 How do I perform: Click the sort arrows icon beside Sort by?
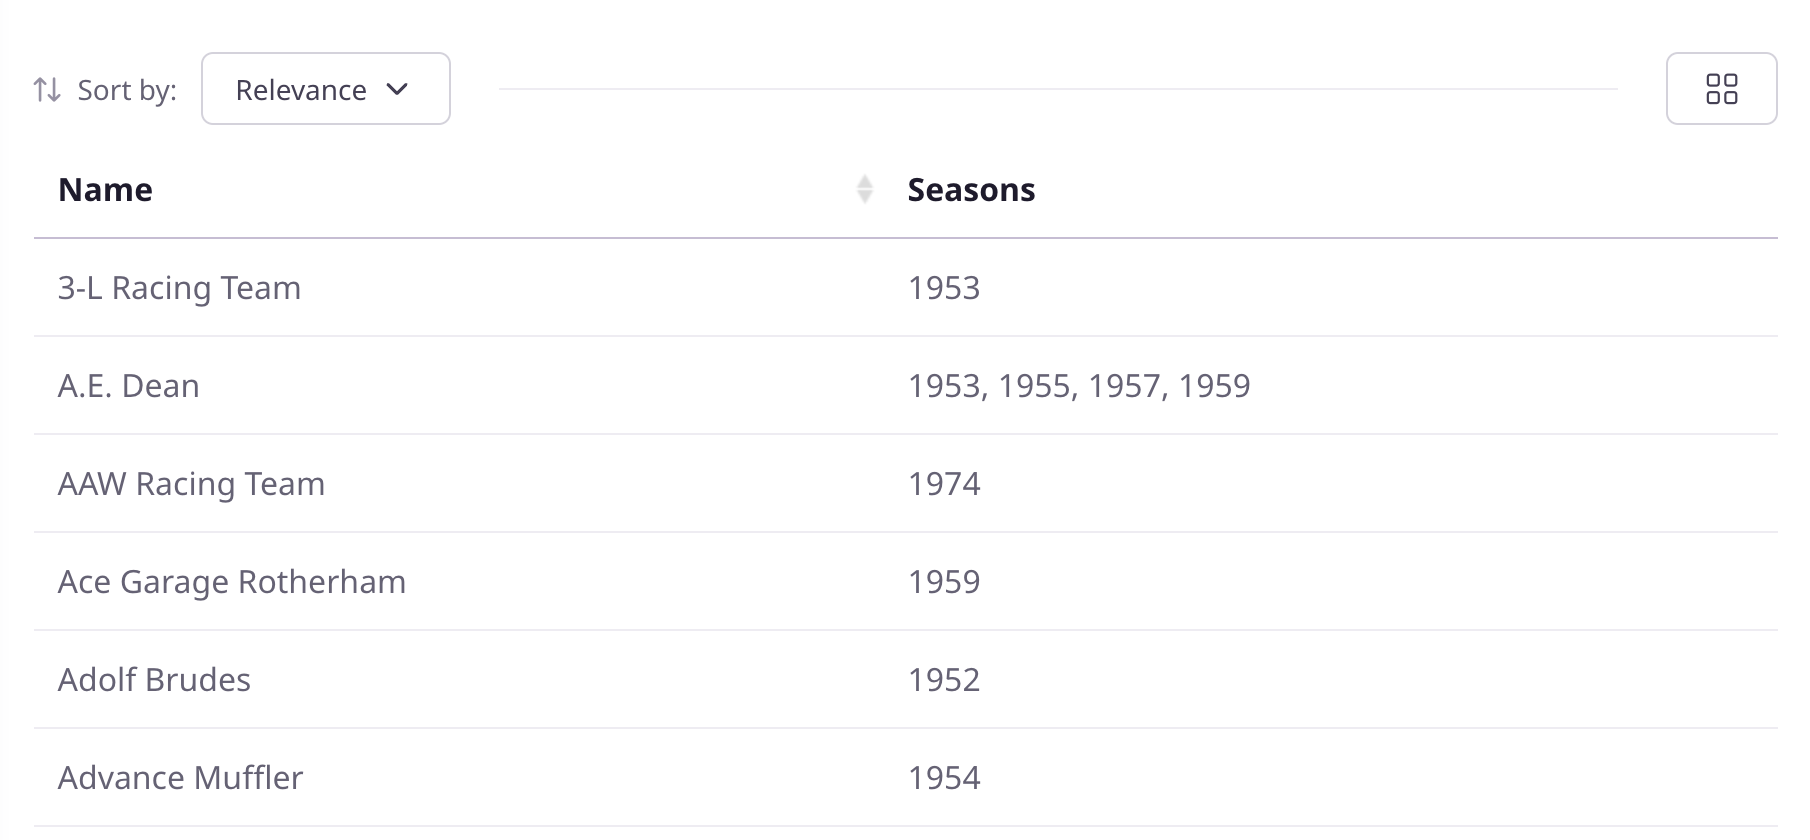(47, 90)
